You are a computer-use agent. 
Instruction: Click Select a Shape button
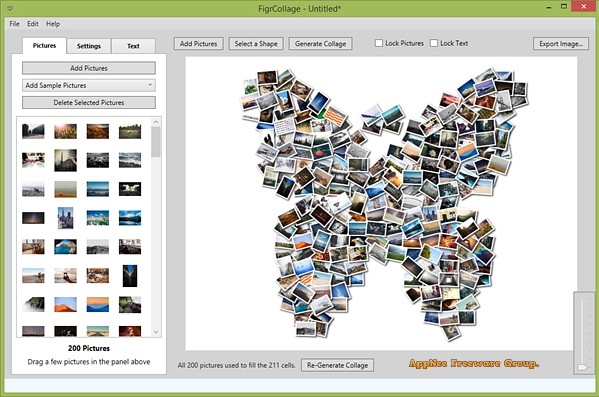click(x=256, y=44)
